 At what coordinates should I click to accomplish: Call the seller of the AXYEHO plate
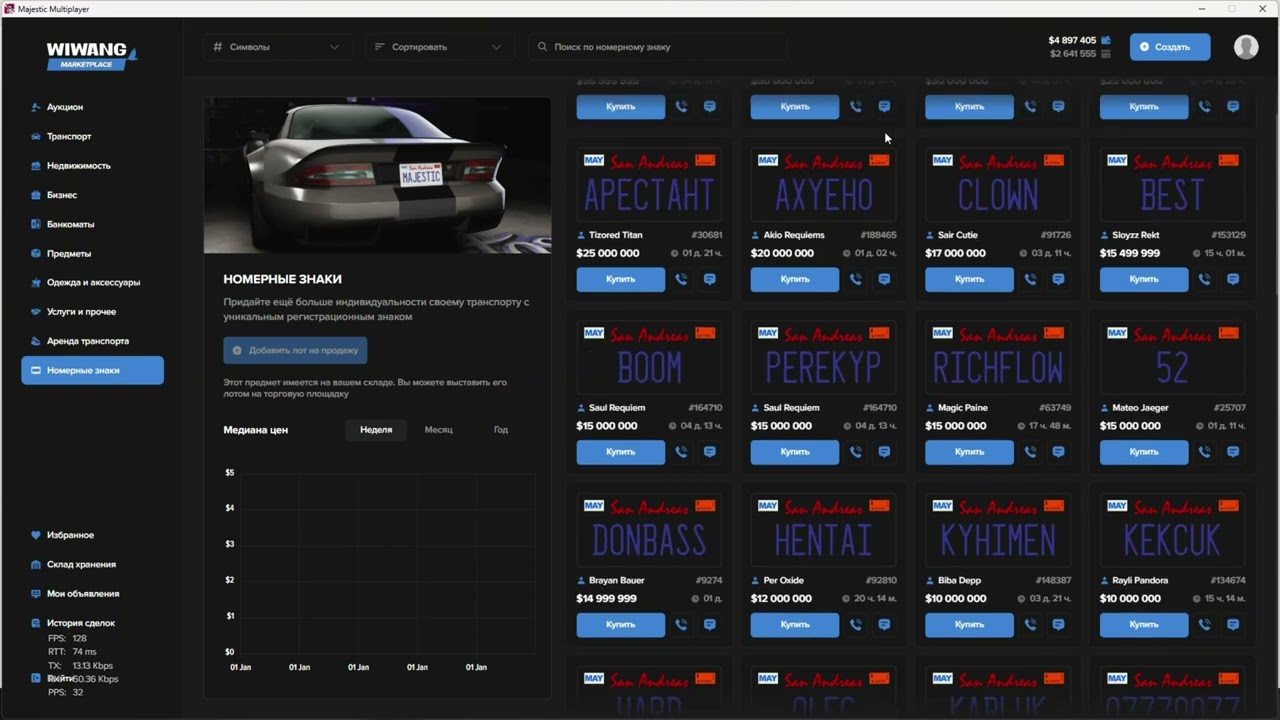pos(856,279)
